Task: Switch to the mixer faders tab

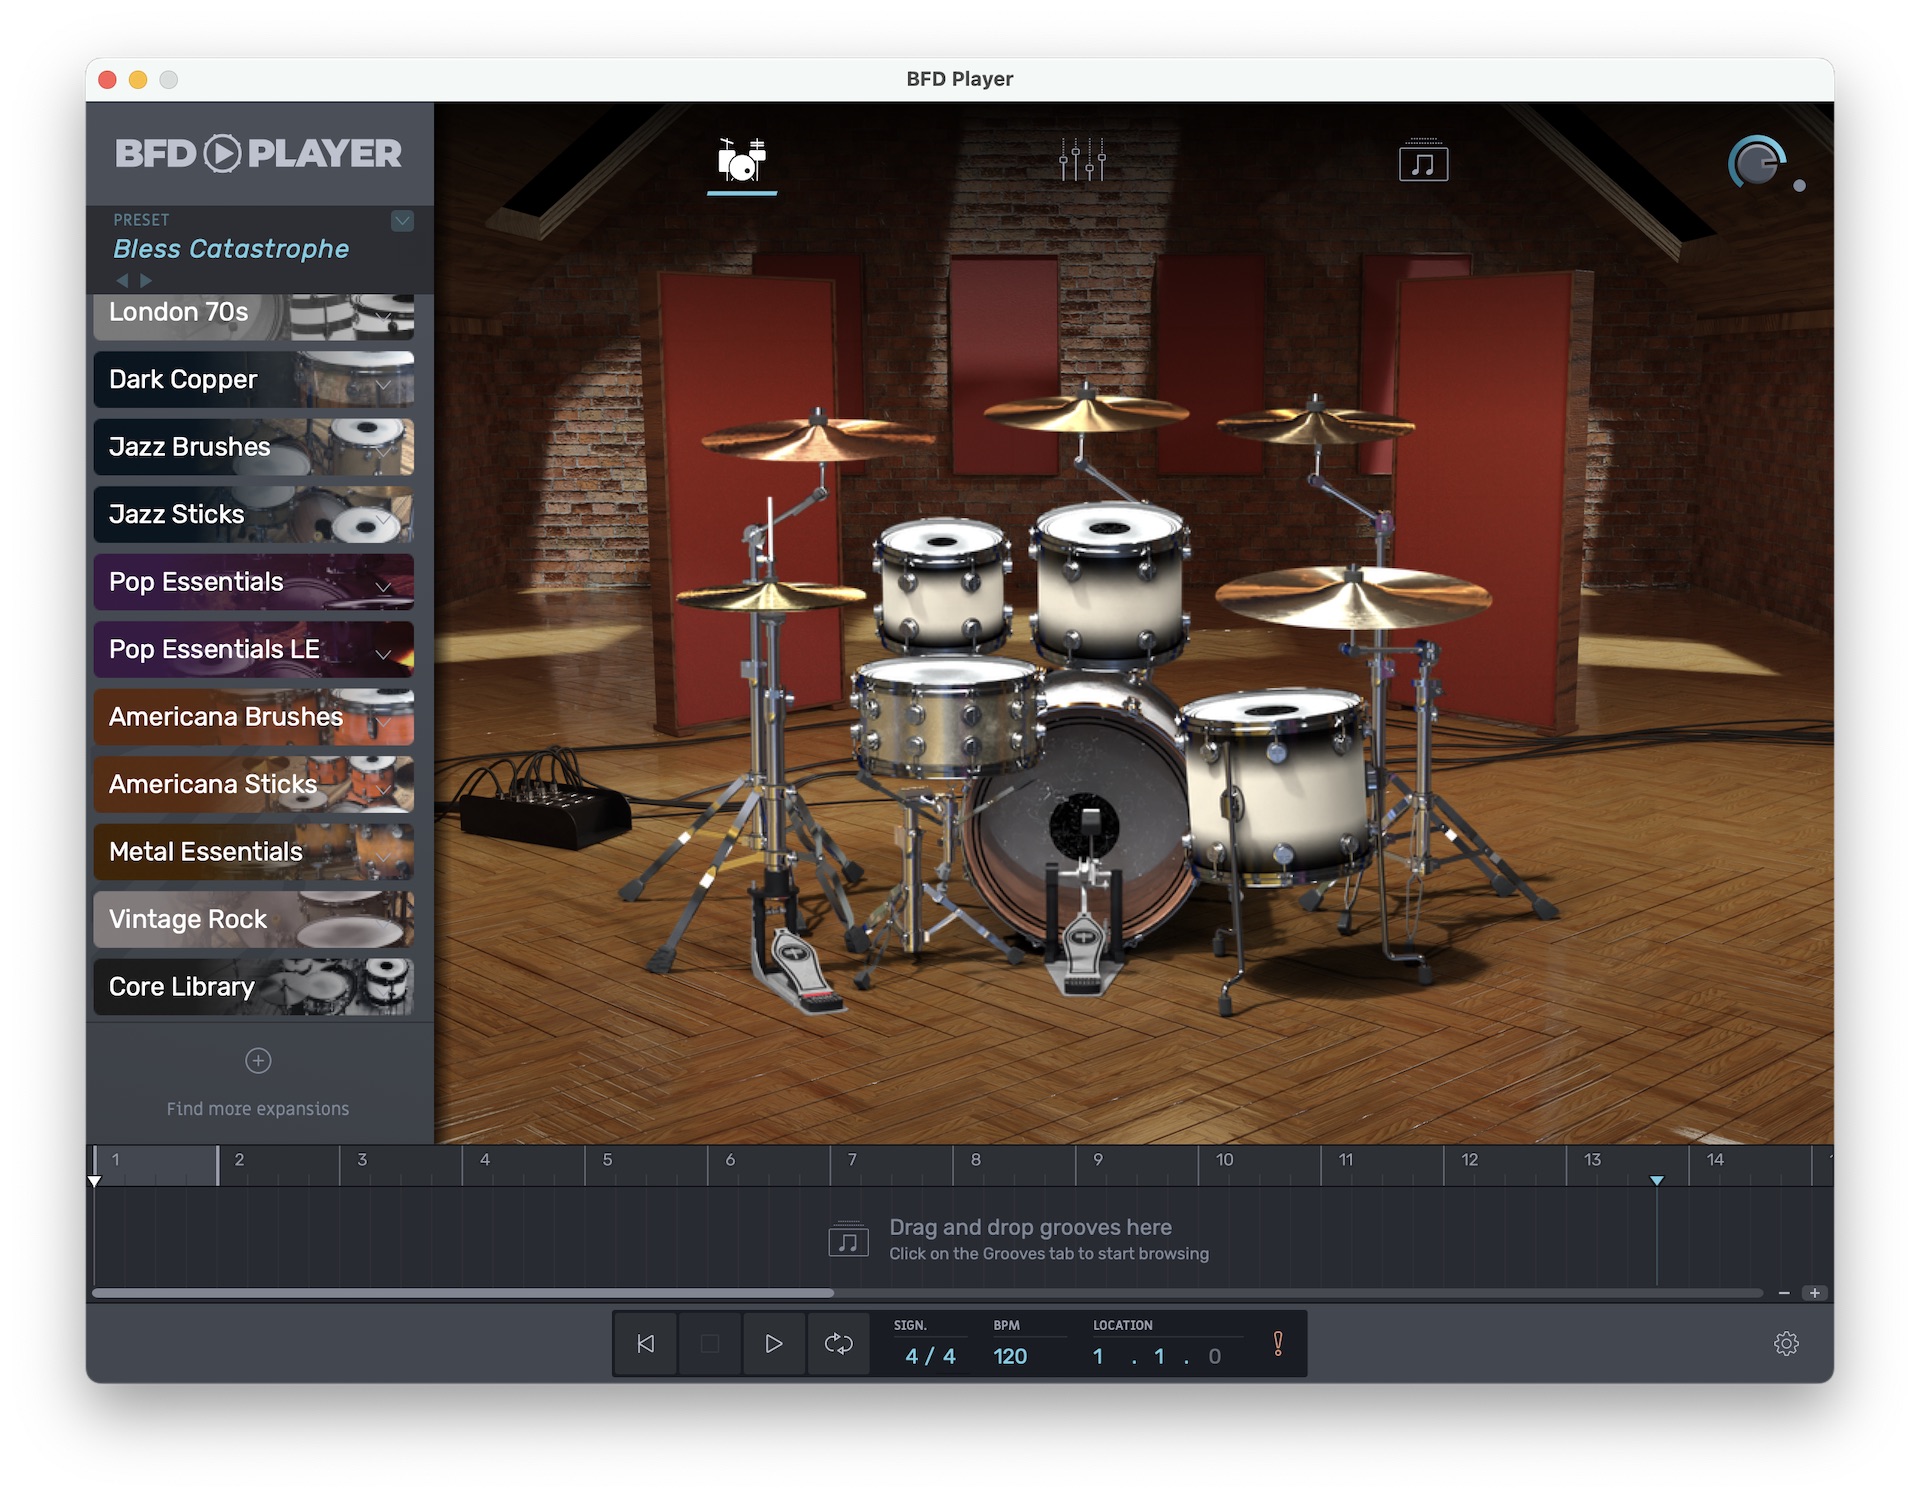Action: coord(1082,160)
